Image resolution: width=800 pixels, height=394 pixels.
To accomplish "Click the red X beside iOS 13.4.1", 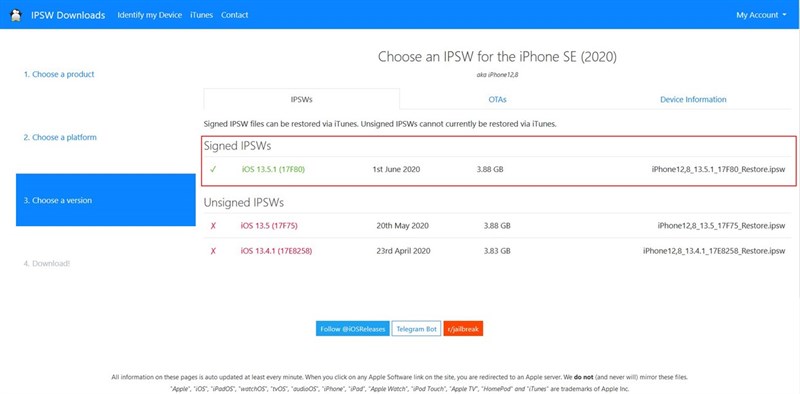I will tap(213, 251).
